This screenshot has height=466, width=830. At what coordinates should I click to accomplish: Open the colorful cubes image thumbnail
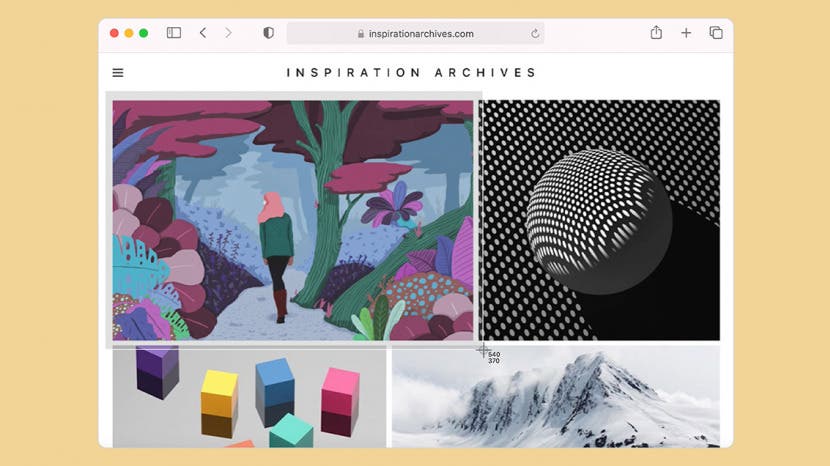pos(249,398)
